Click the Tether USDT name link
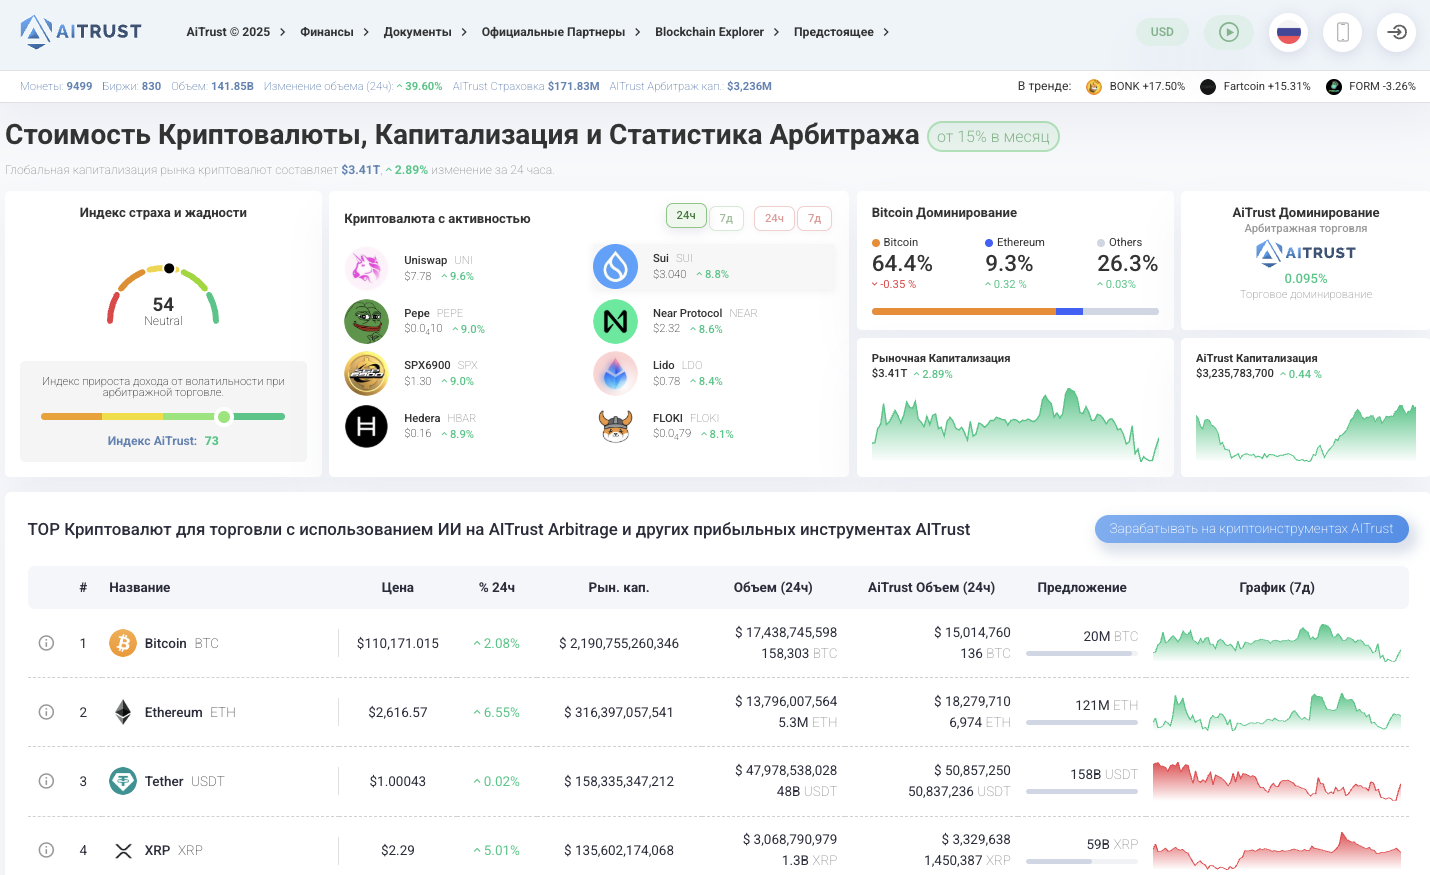Viewport: 1430px width, 875px height. [x=184, y=781]
